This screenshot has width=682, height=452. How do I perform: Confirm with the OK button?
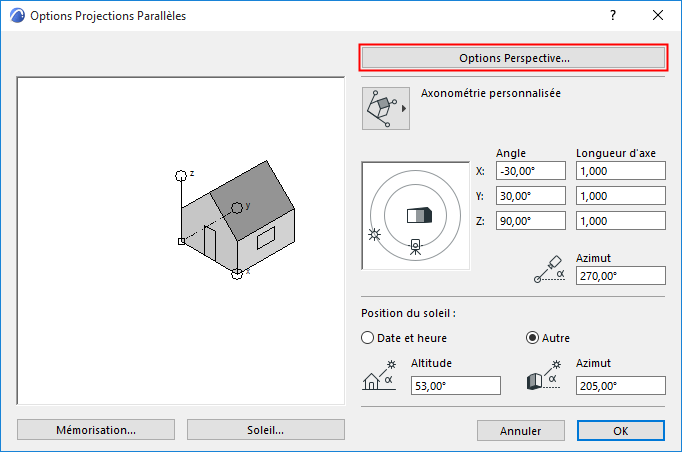(x=620, y=431)
